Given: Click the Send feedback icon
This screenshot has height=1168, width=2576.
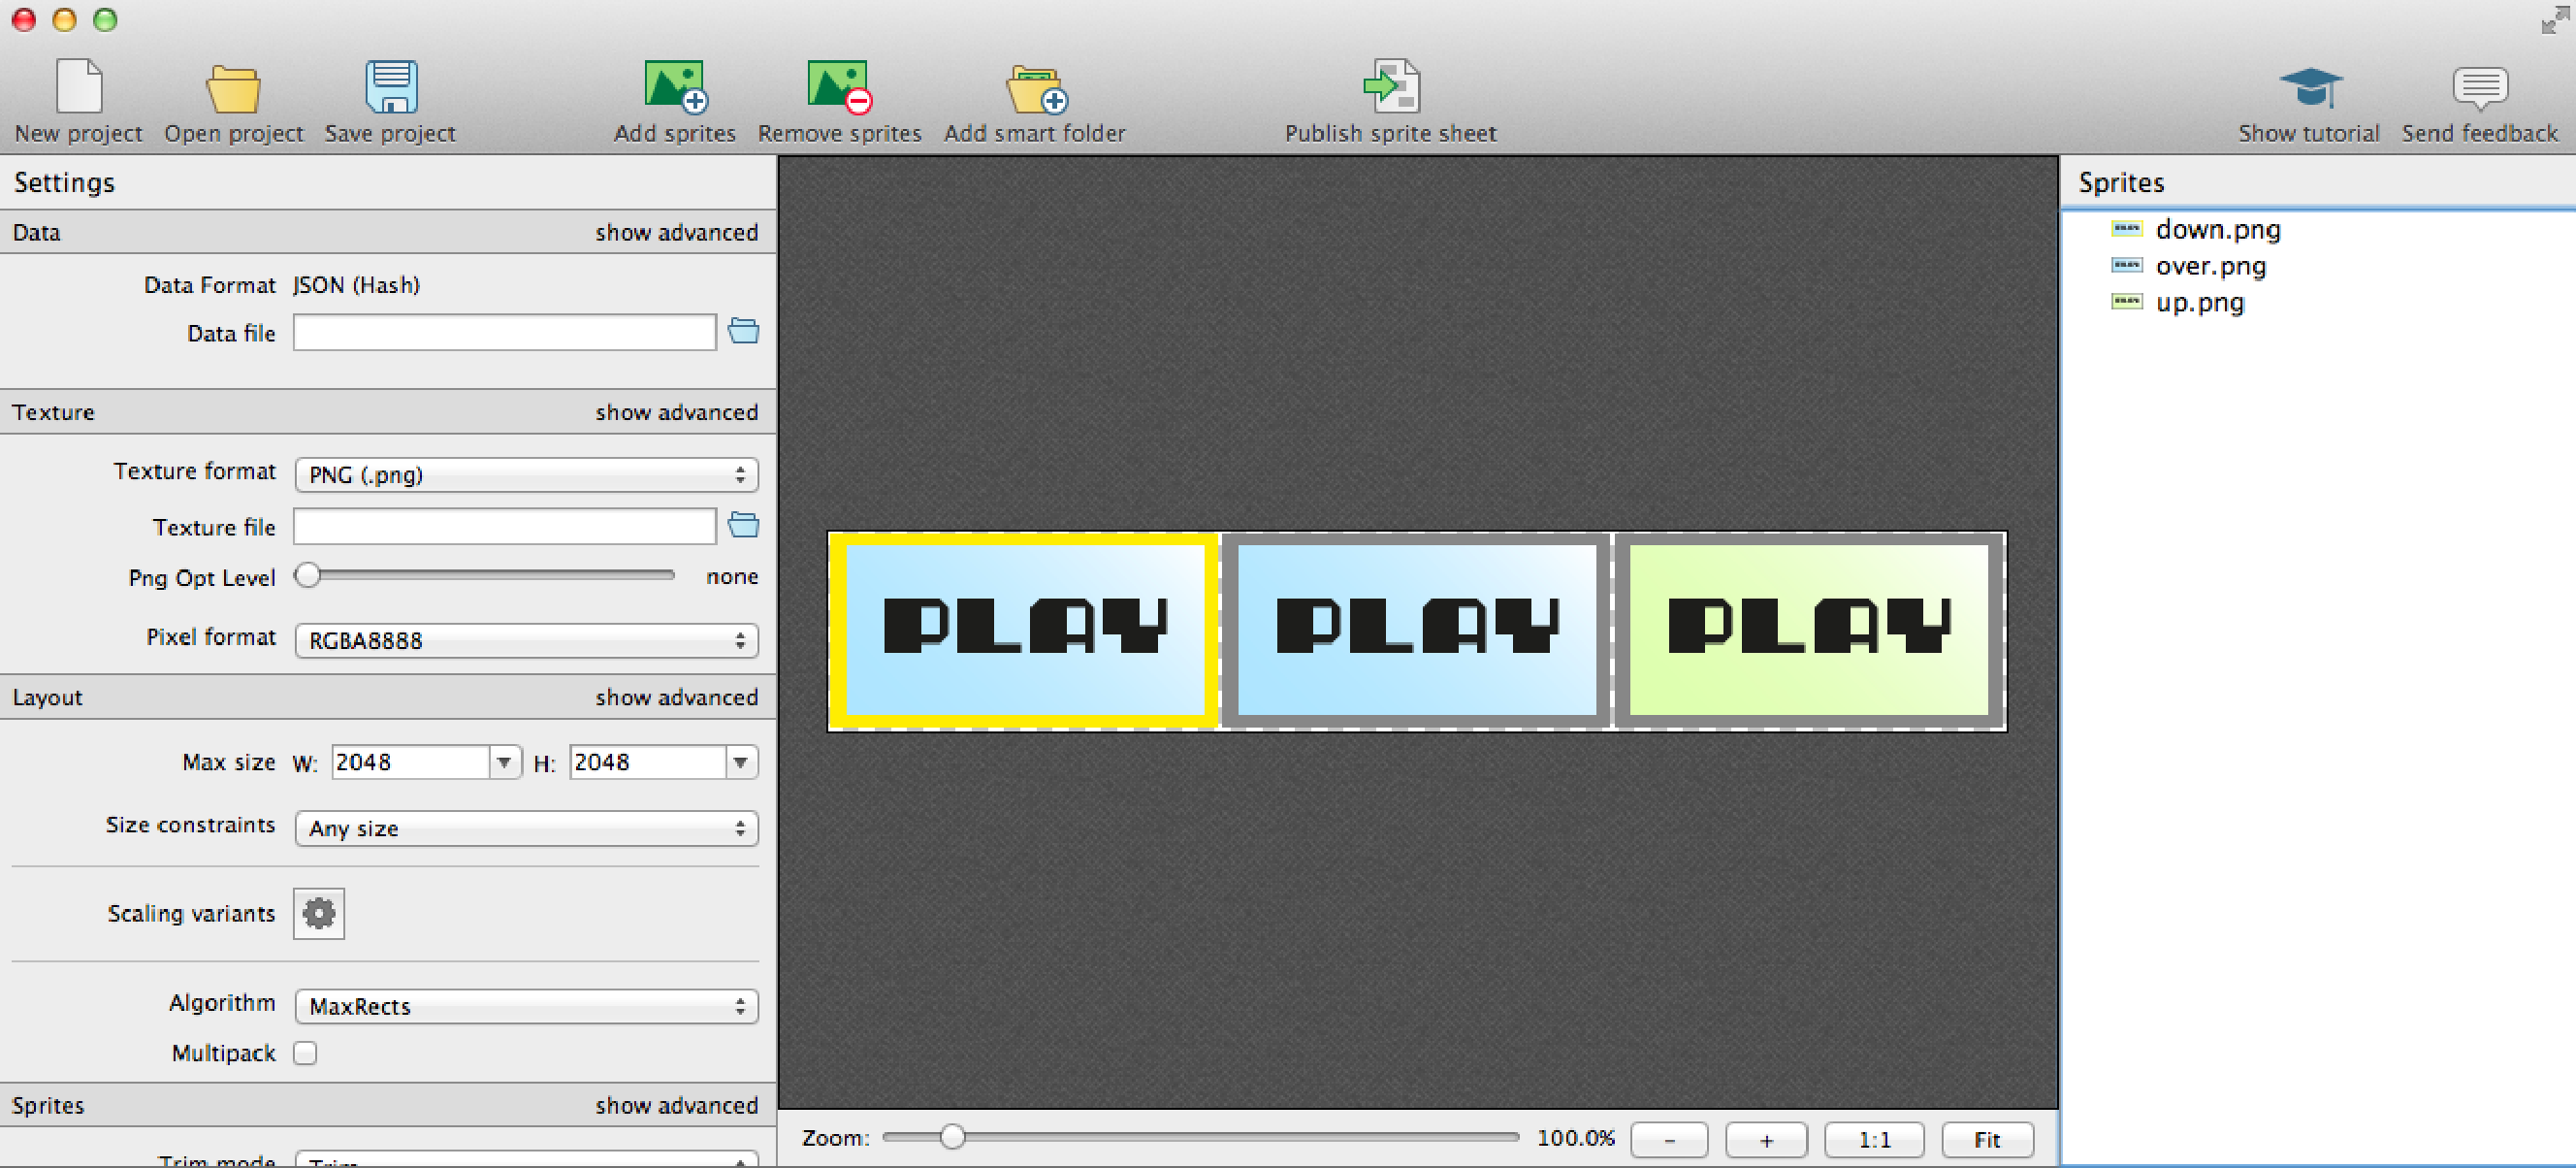Looking at the screenshot, I should click(2479, 87).
